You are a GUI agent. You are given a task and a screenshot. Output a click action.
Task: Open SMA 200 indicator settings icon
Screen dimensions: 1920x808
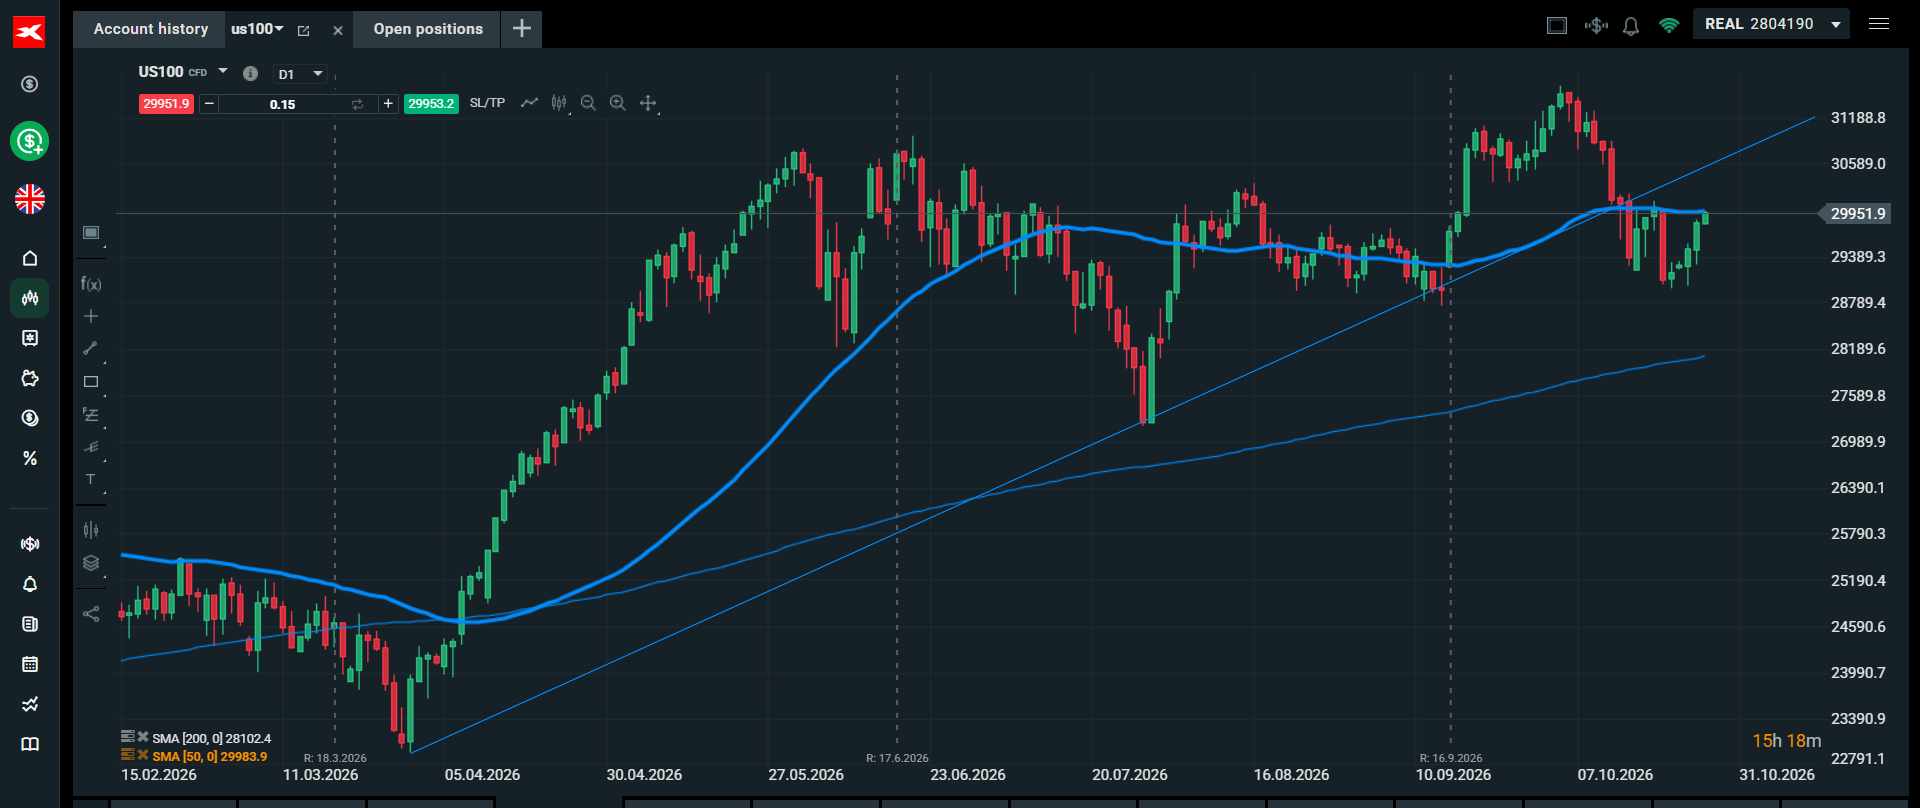(128, 737)
